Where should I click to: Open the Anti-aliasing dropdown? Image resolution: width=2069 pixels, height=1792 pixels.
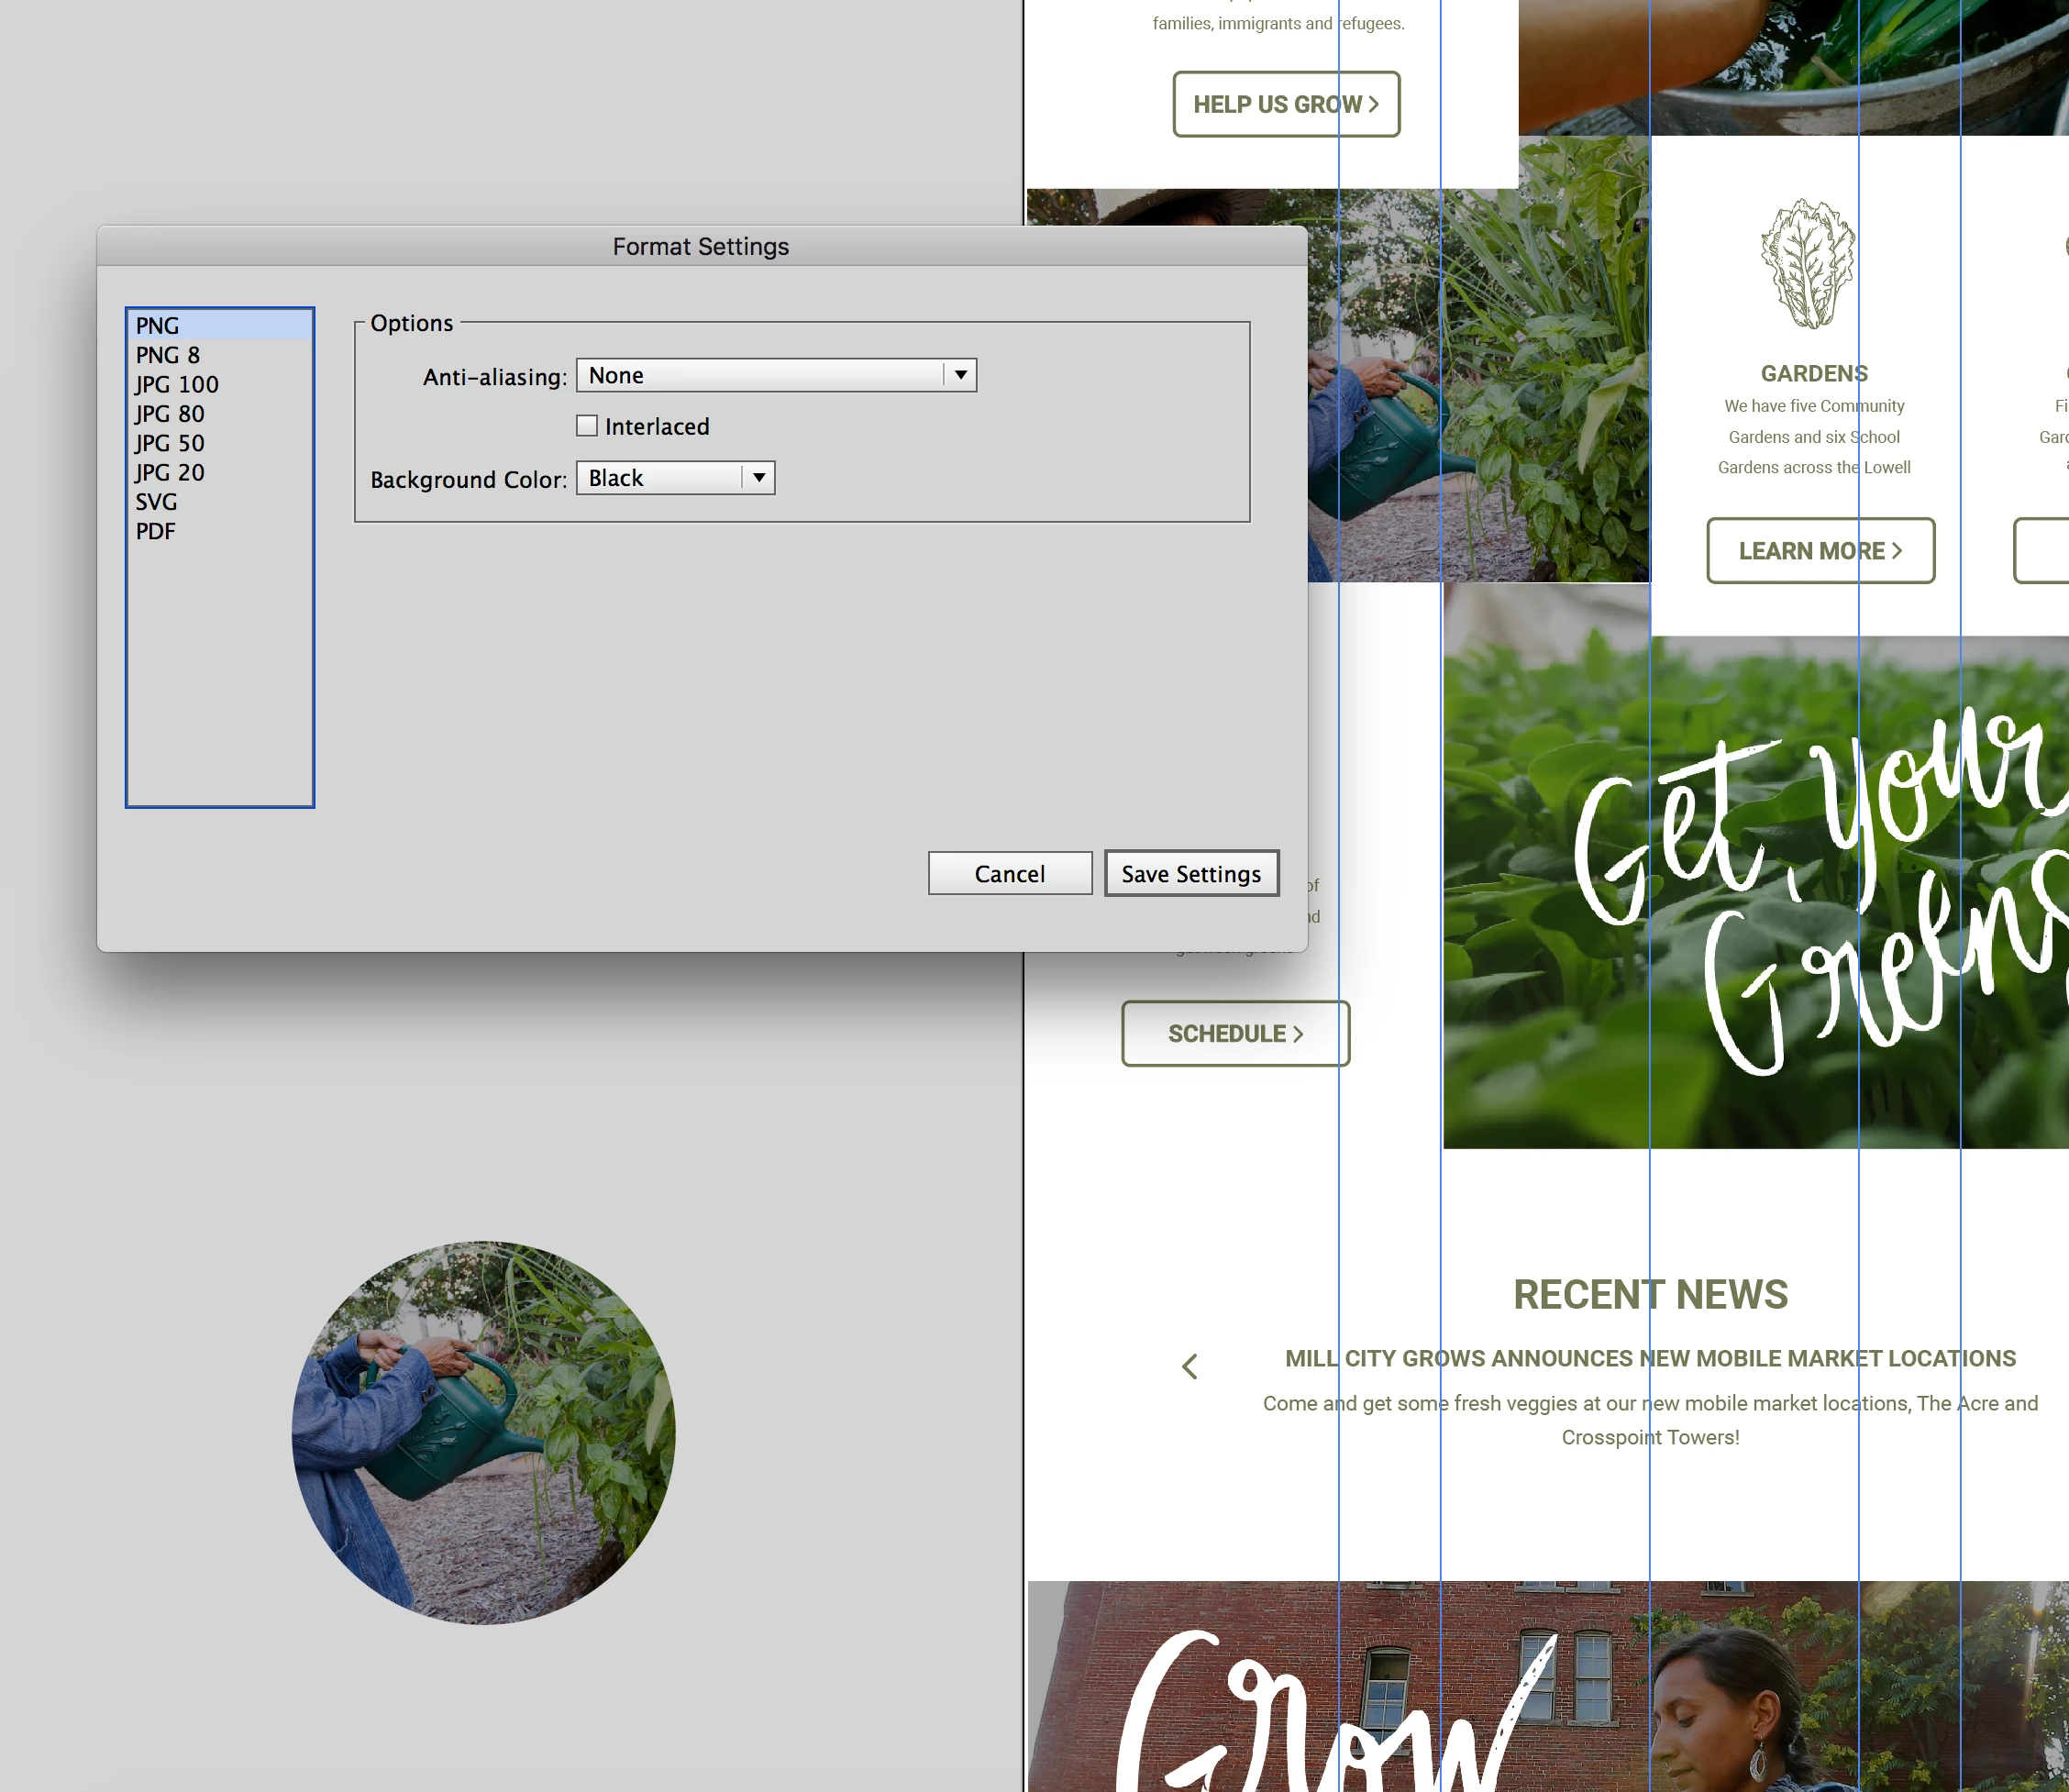(x=760, y=375)
